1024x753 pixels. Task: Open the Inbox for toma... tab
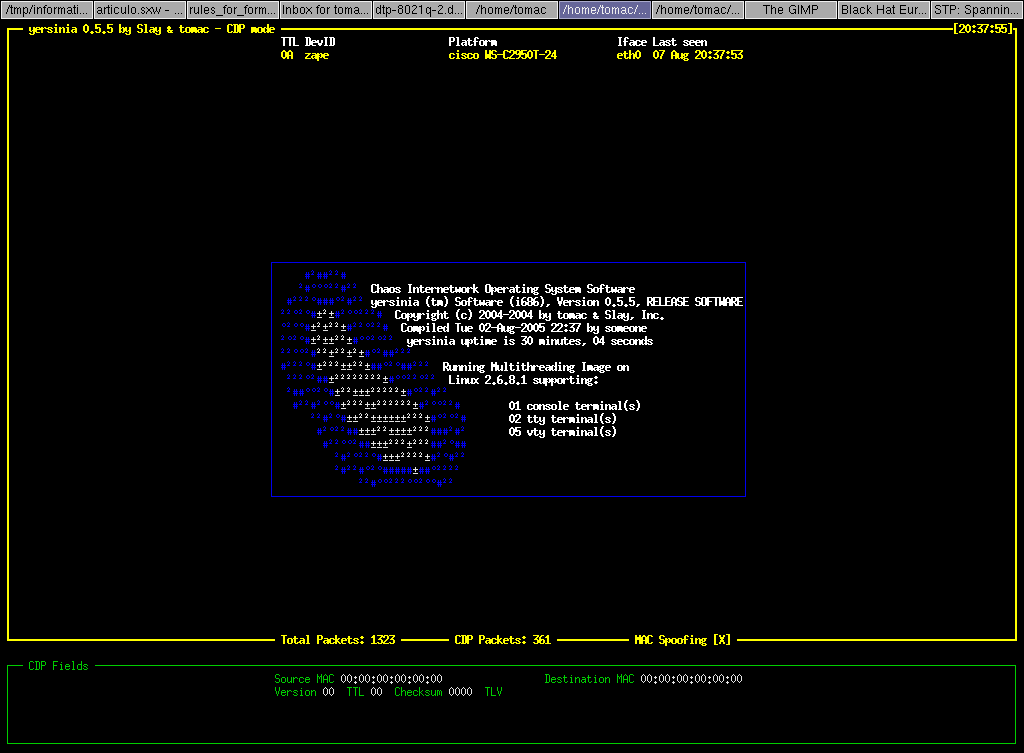pos(325,10)
